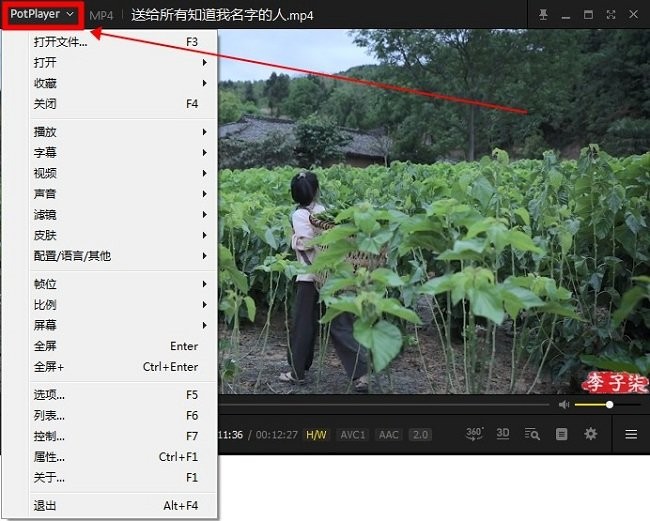This screenshot has height=521, width=650.
Task: Mute the speaker volume icon
Action: click(x=563, y=404)
